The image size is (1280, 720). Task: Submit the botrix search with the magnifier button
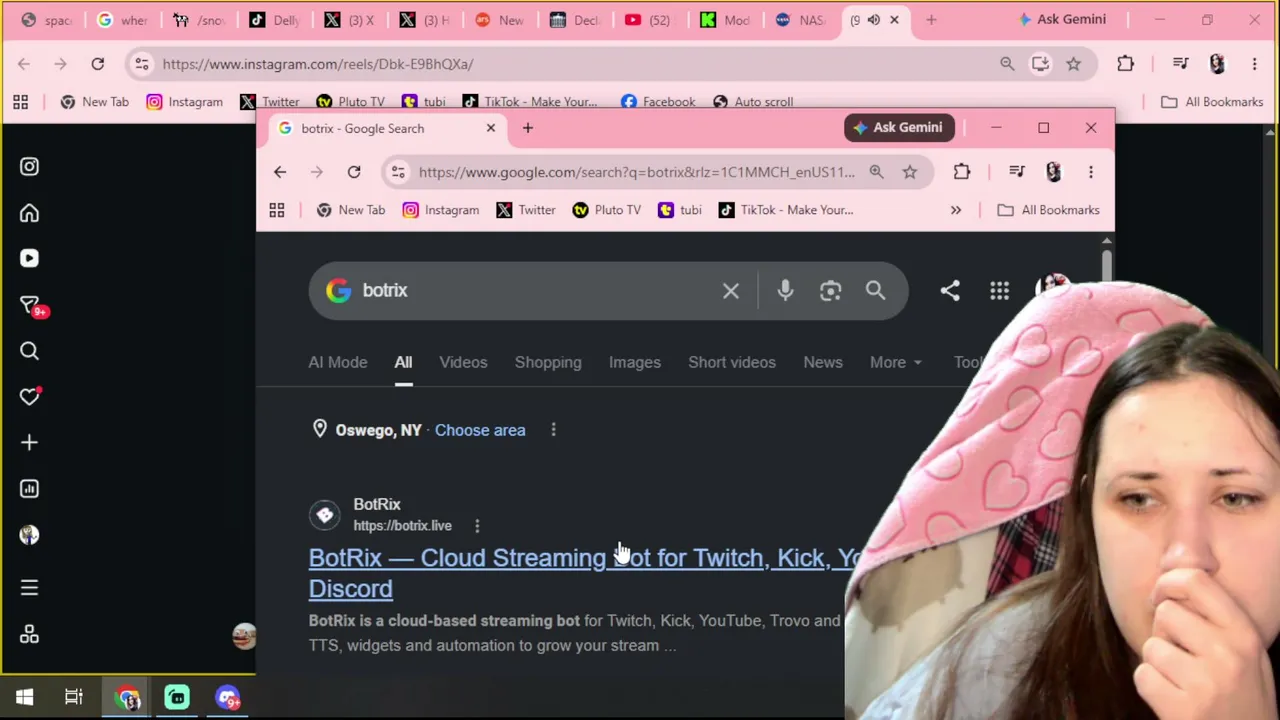point(875,290)
